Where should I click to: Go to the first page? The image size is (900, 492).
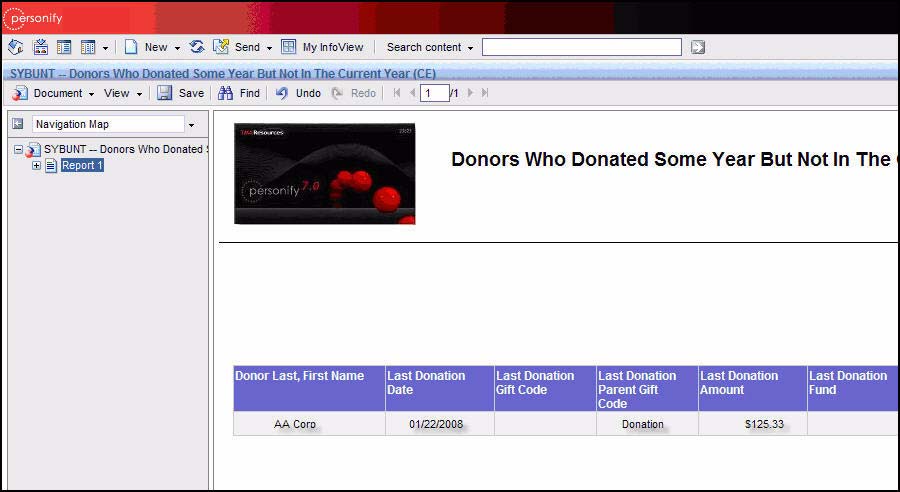point(397,92)
